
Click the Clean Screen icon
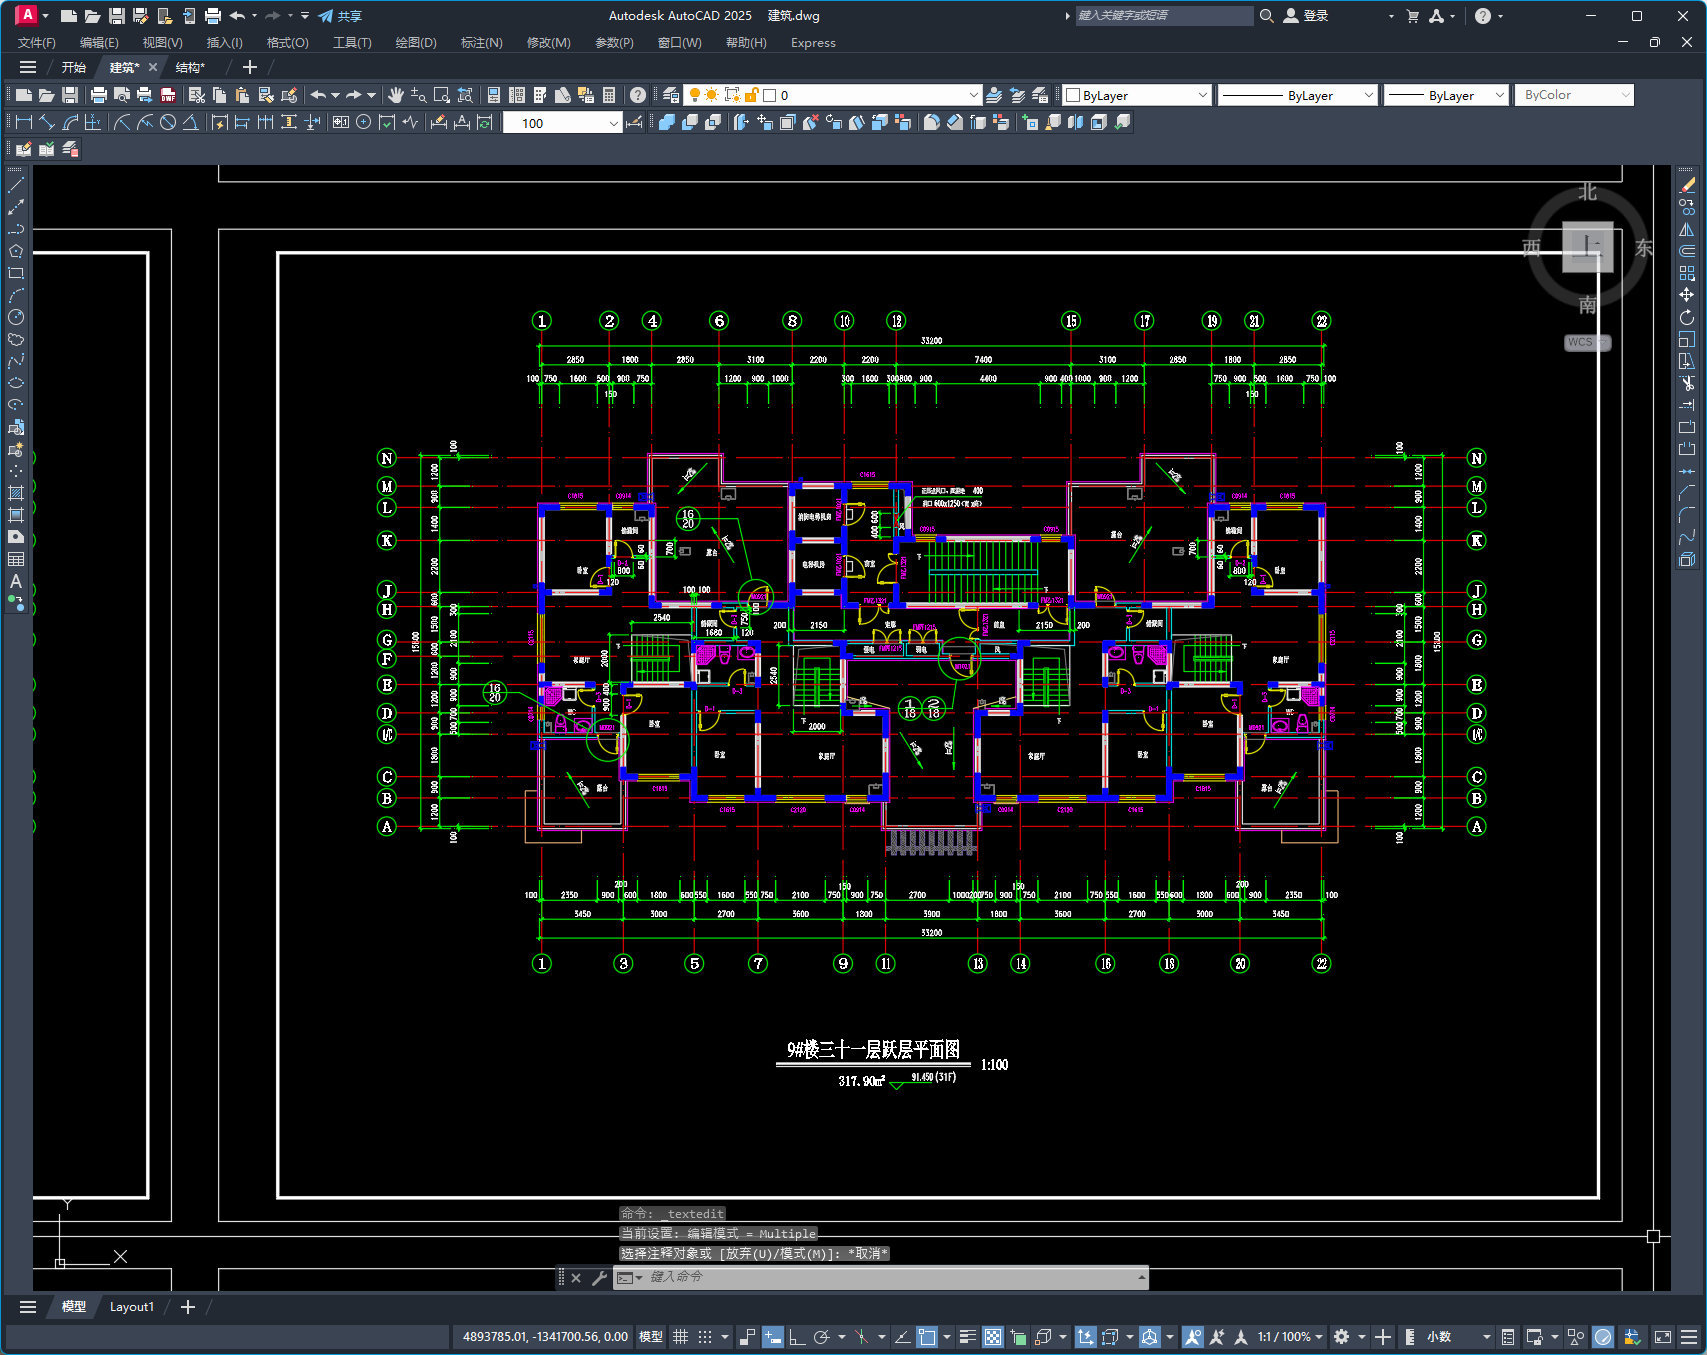(x=1663, y=1337)
